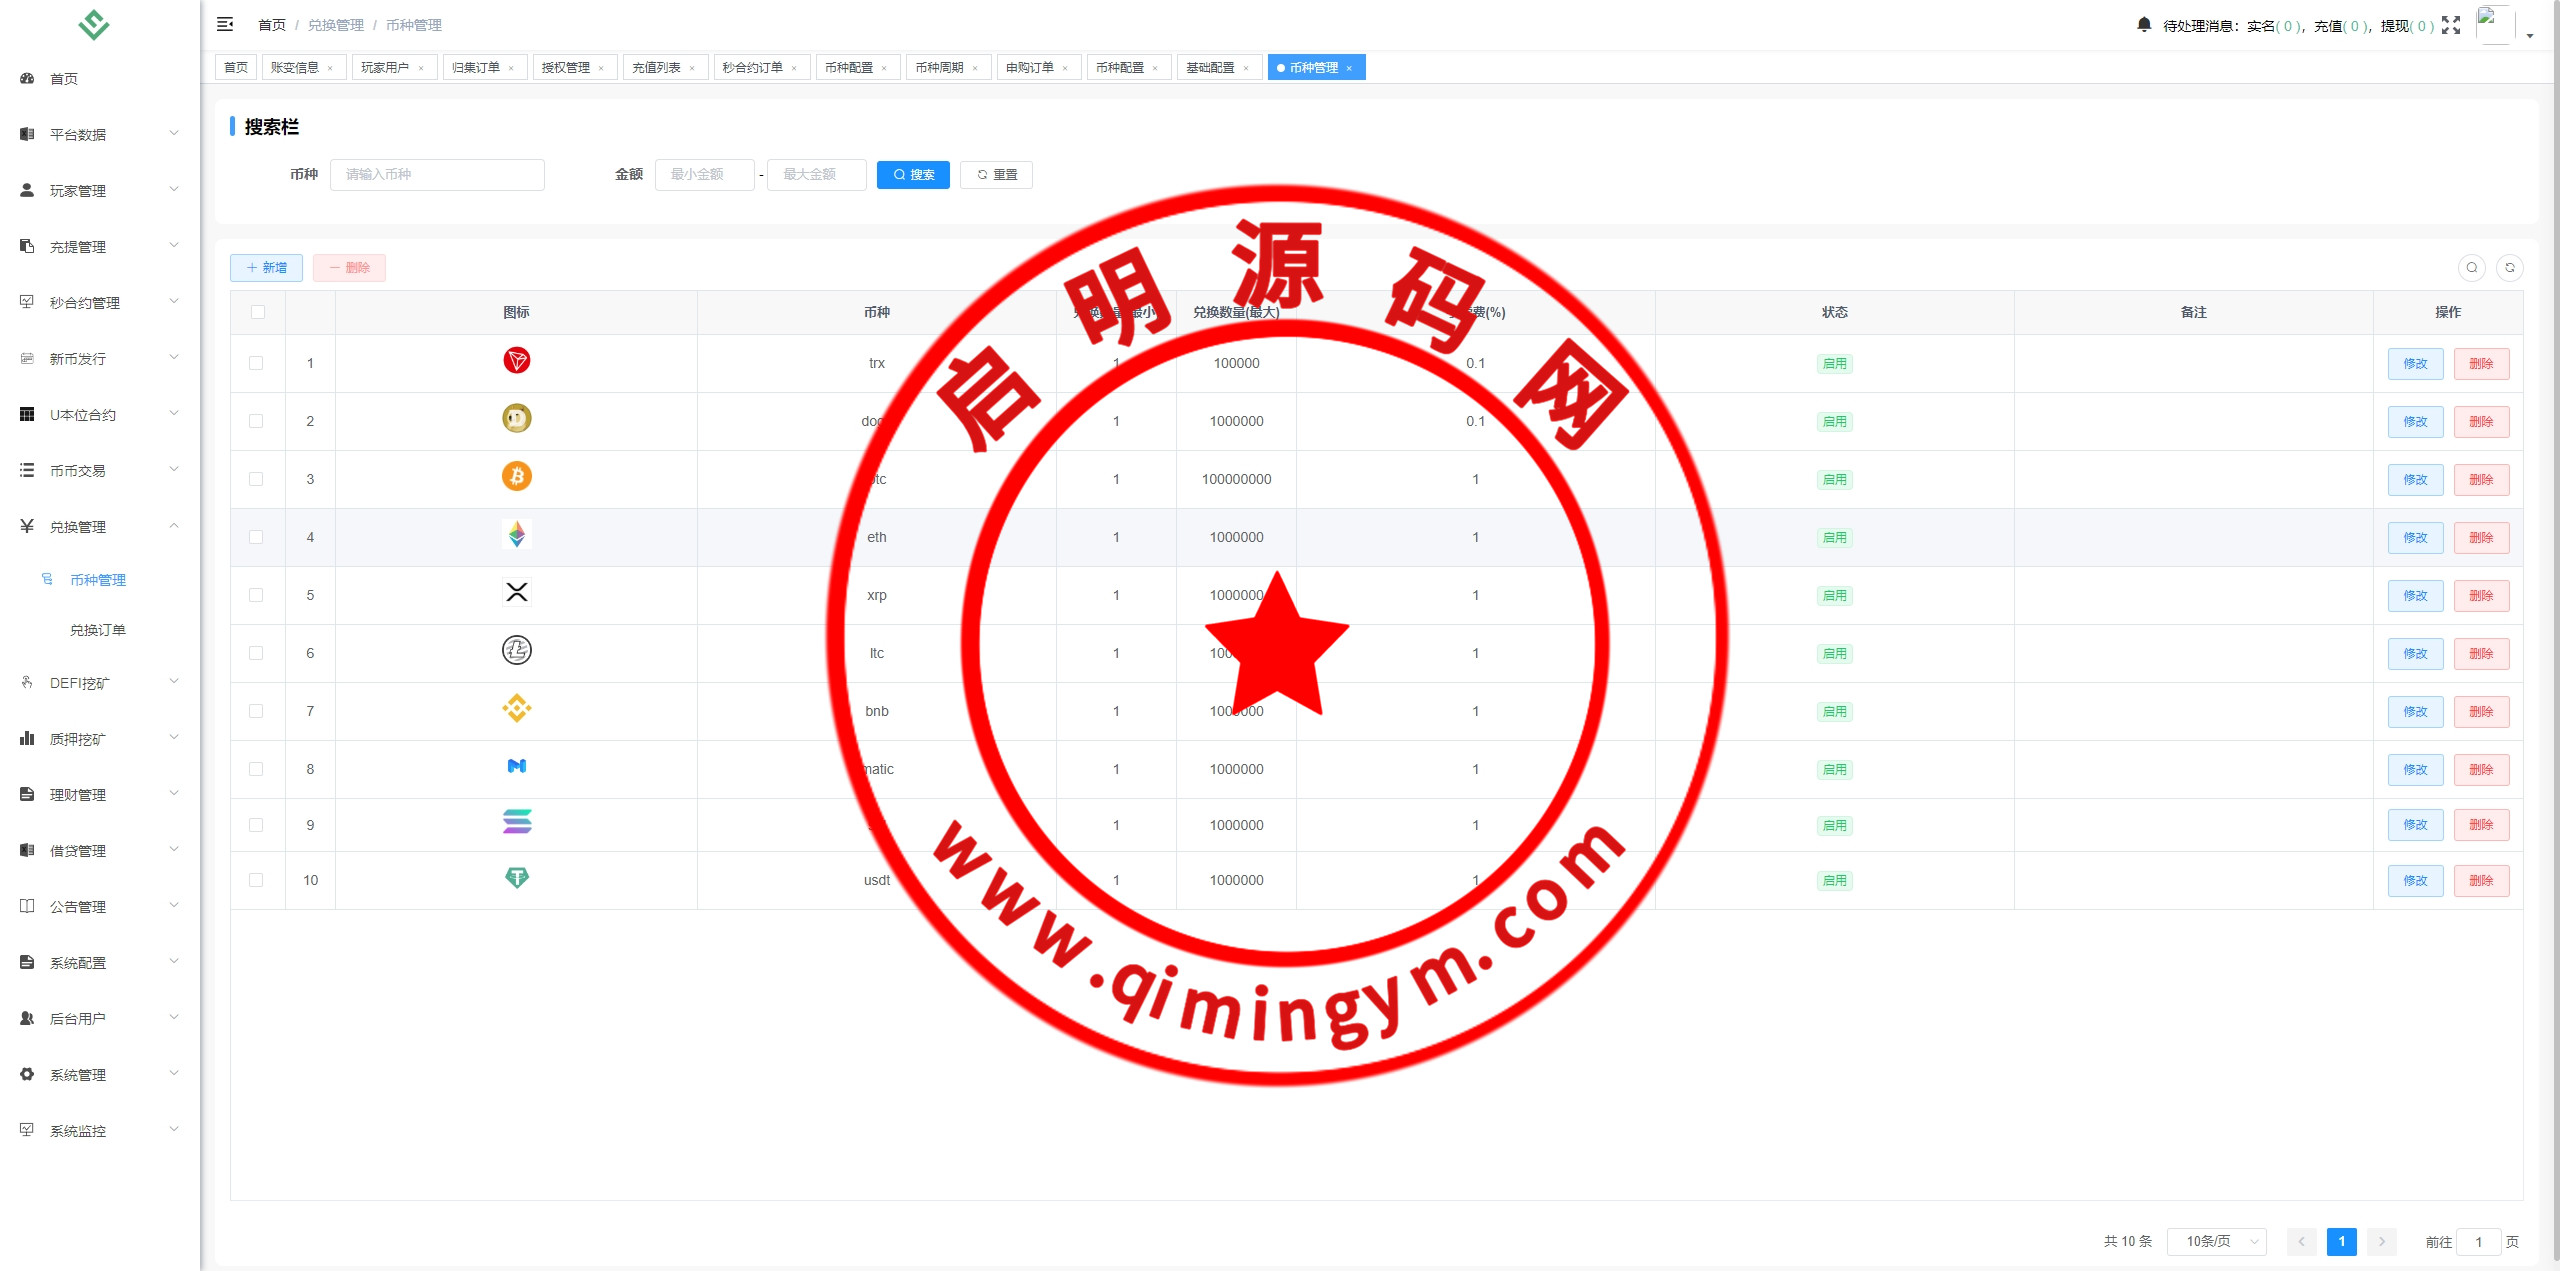Close the 币种管理 active tab
This screenshot has width=2560, height=1271.
click(x=1349, y=68)
